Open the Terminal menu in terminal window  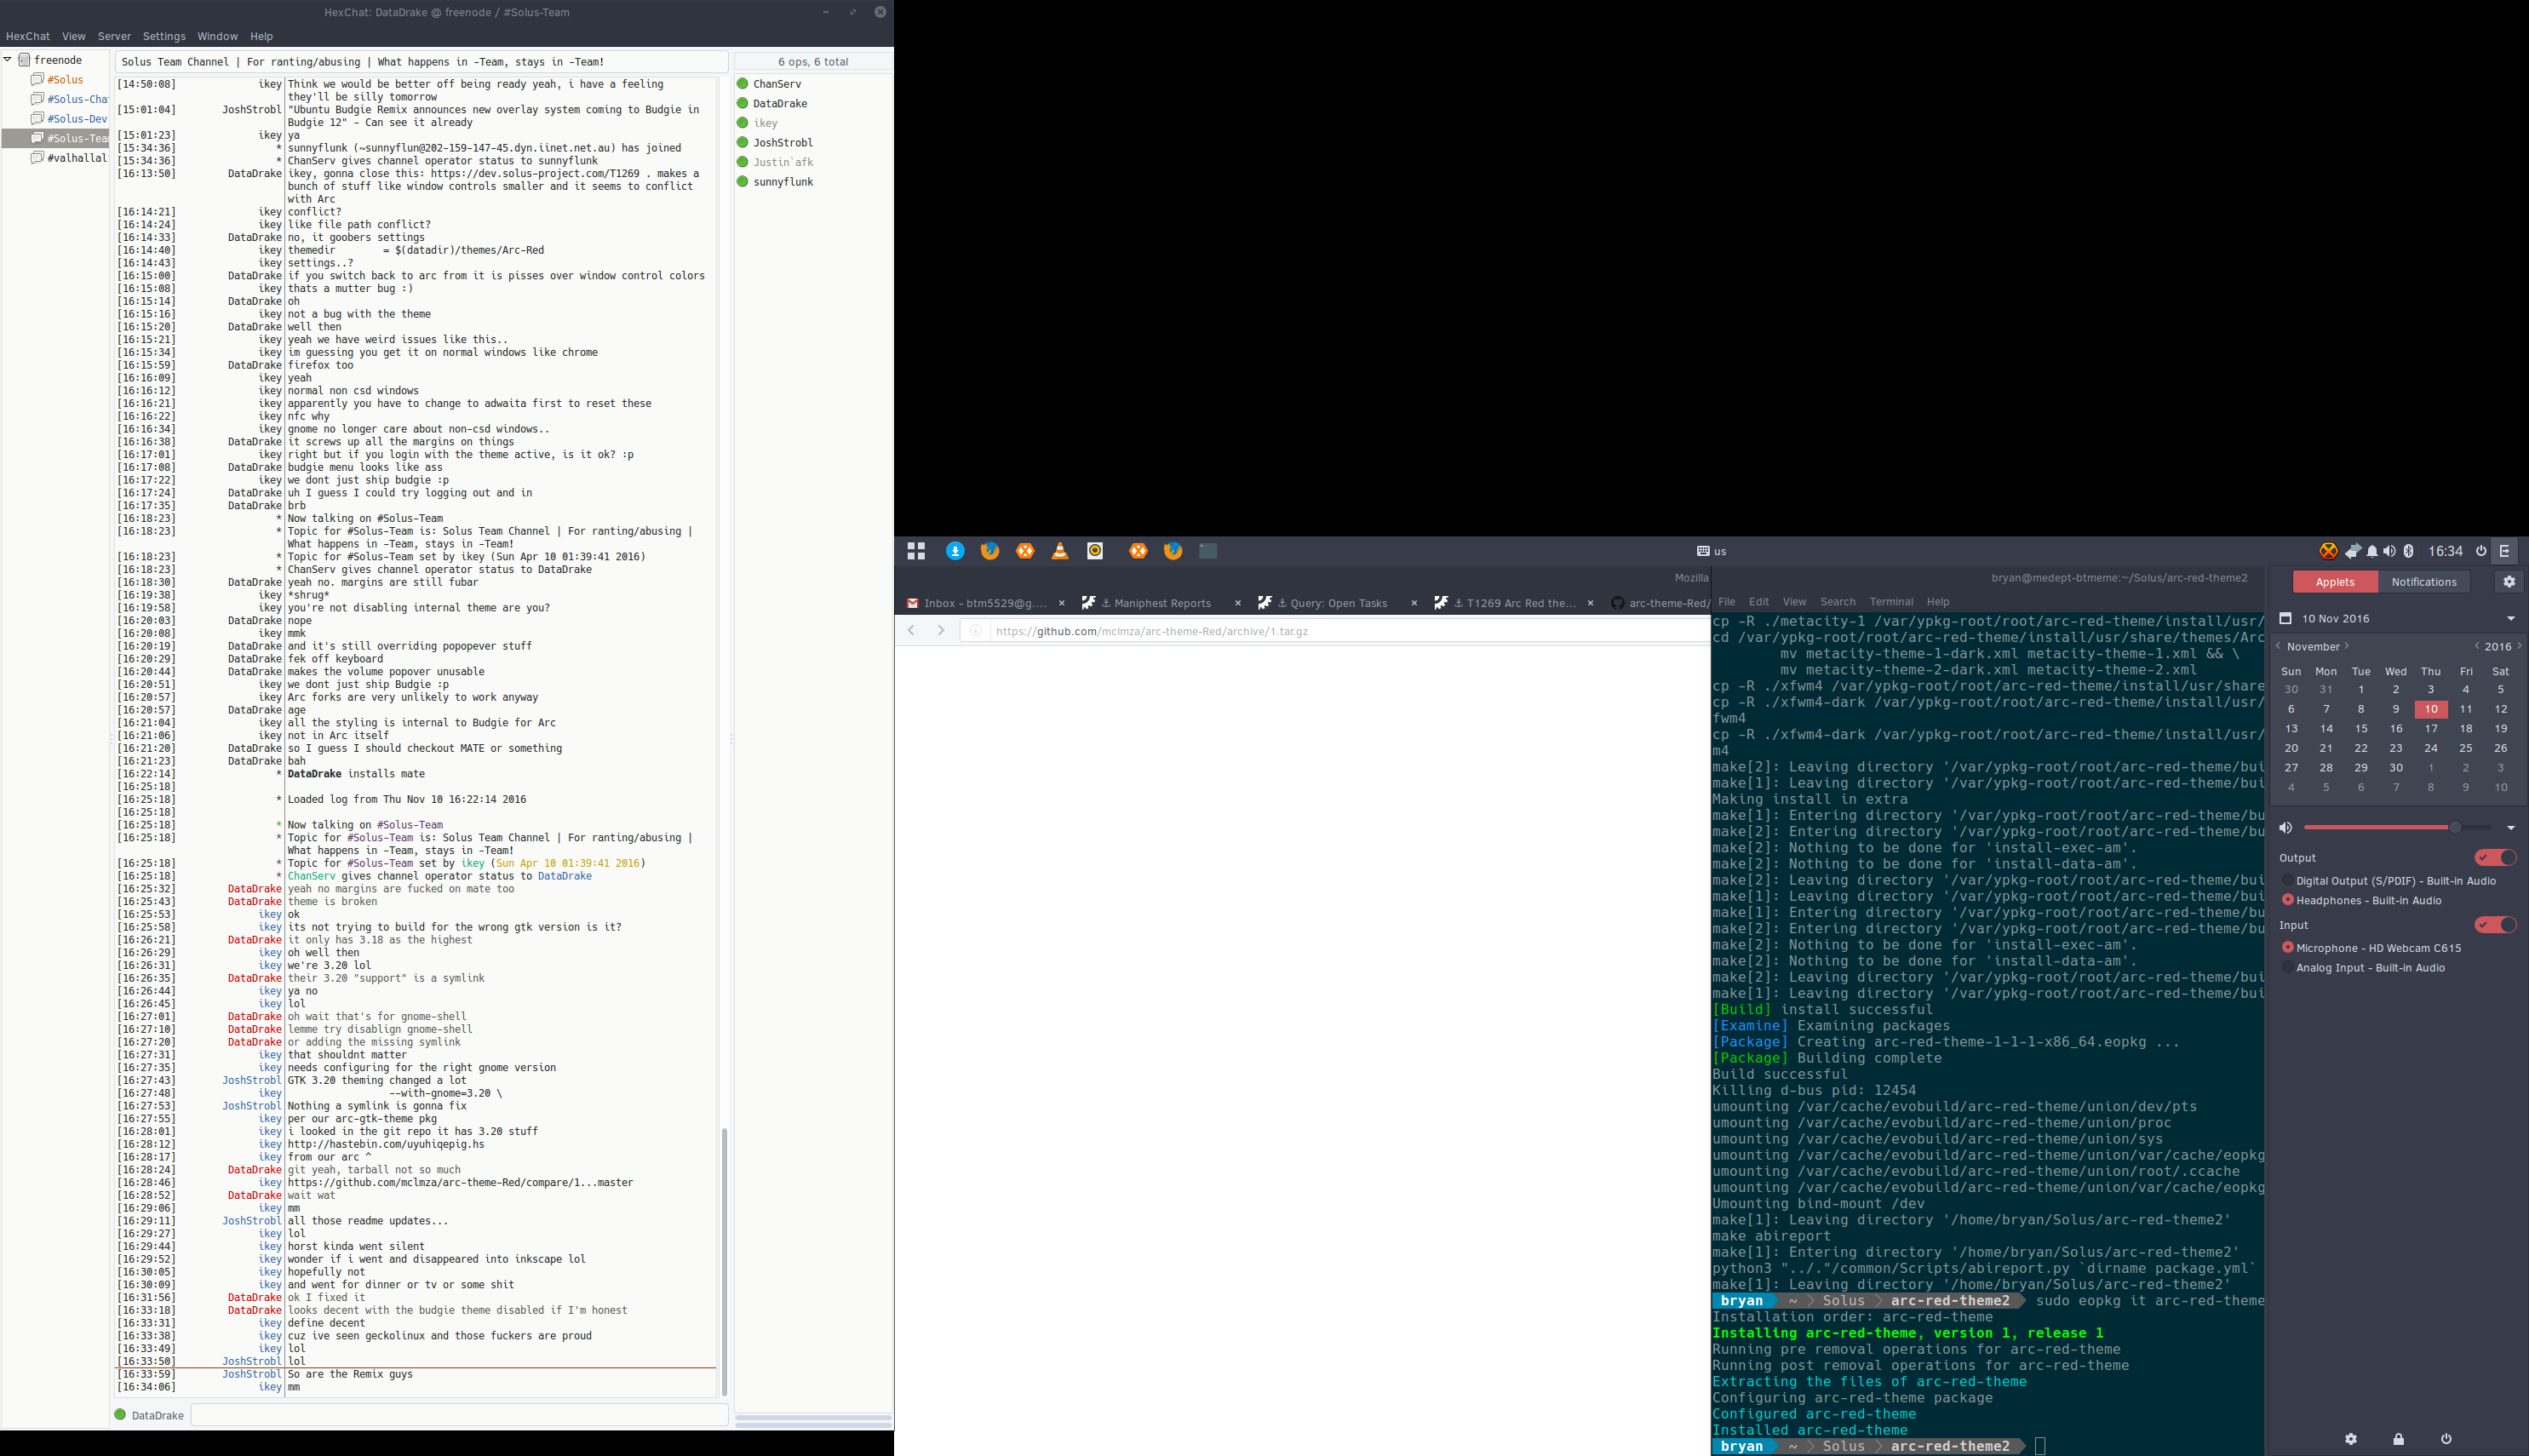point(1891,602)
